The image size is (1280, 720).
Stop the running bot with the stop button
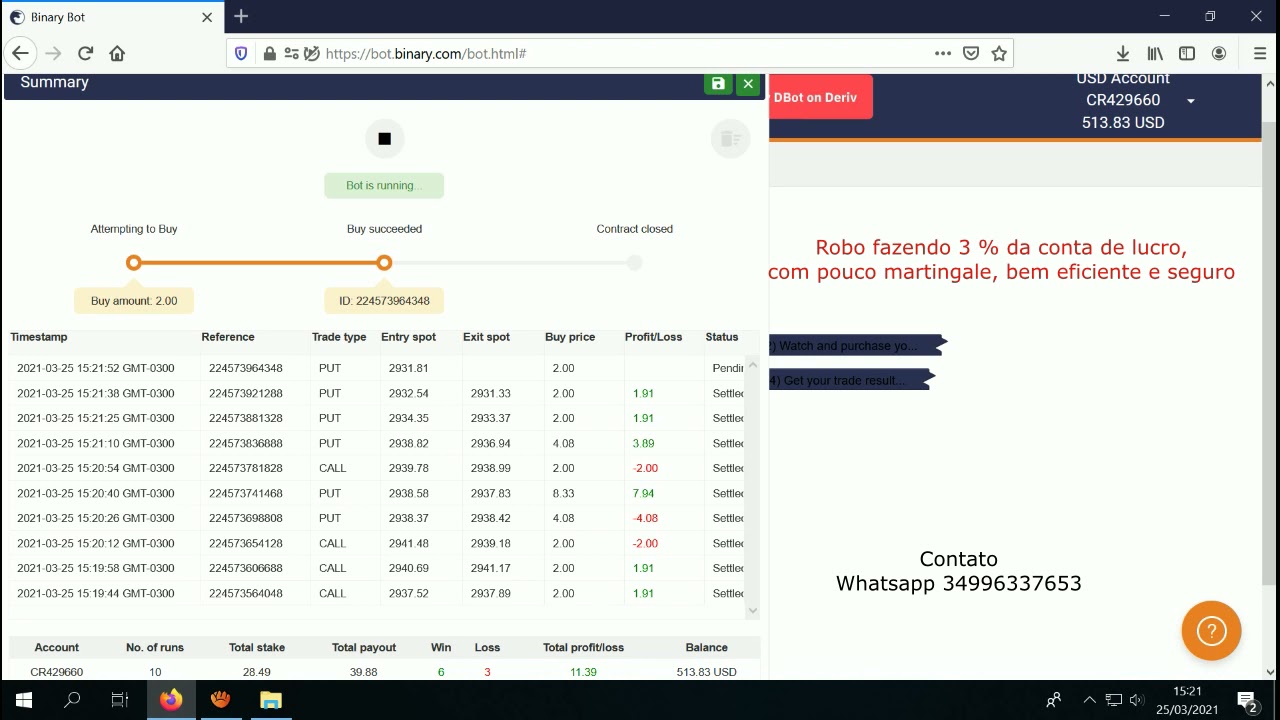tap(384, 139)
